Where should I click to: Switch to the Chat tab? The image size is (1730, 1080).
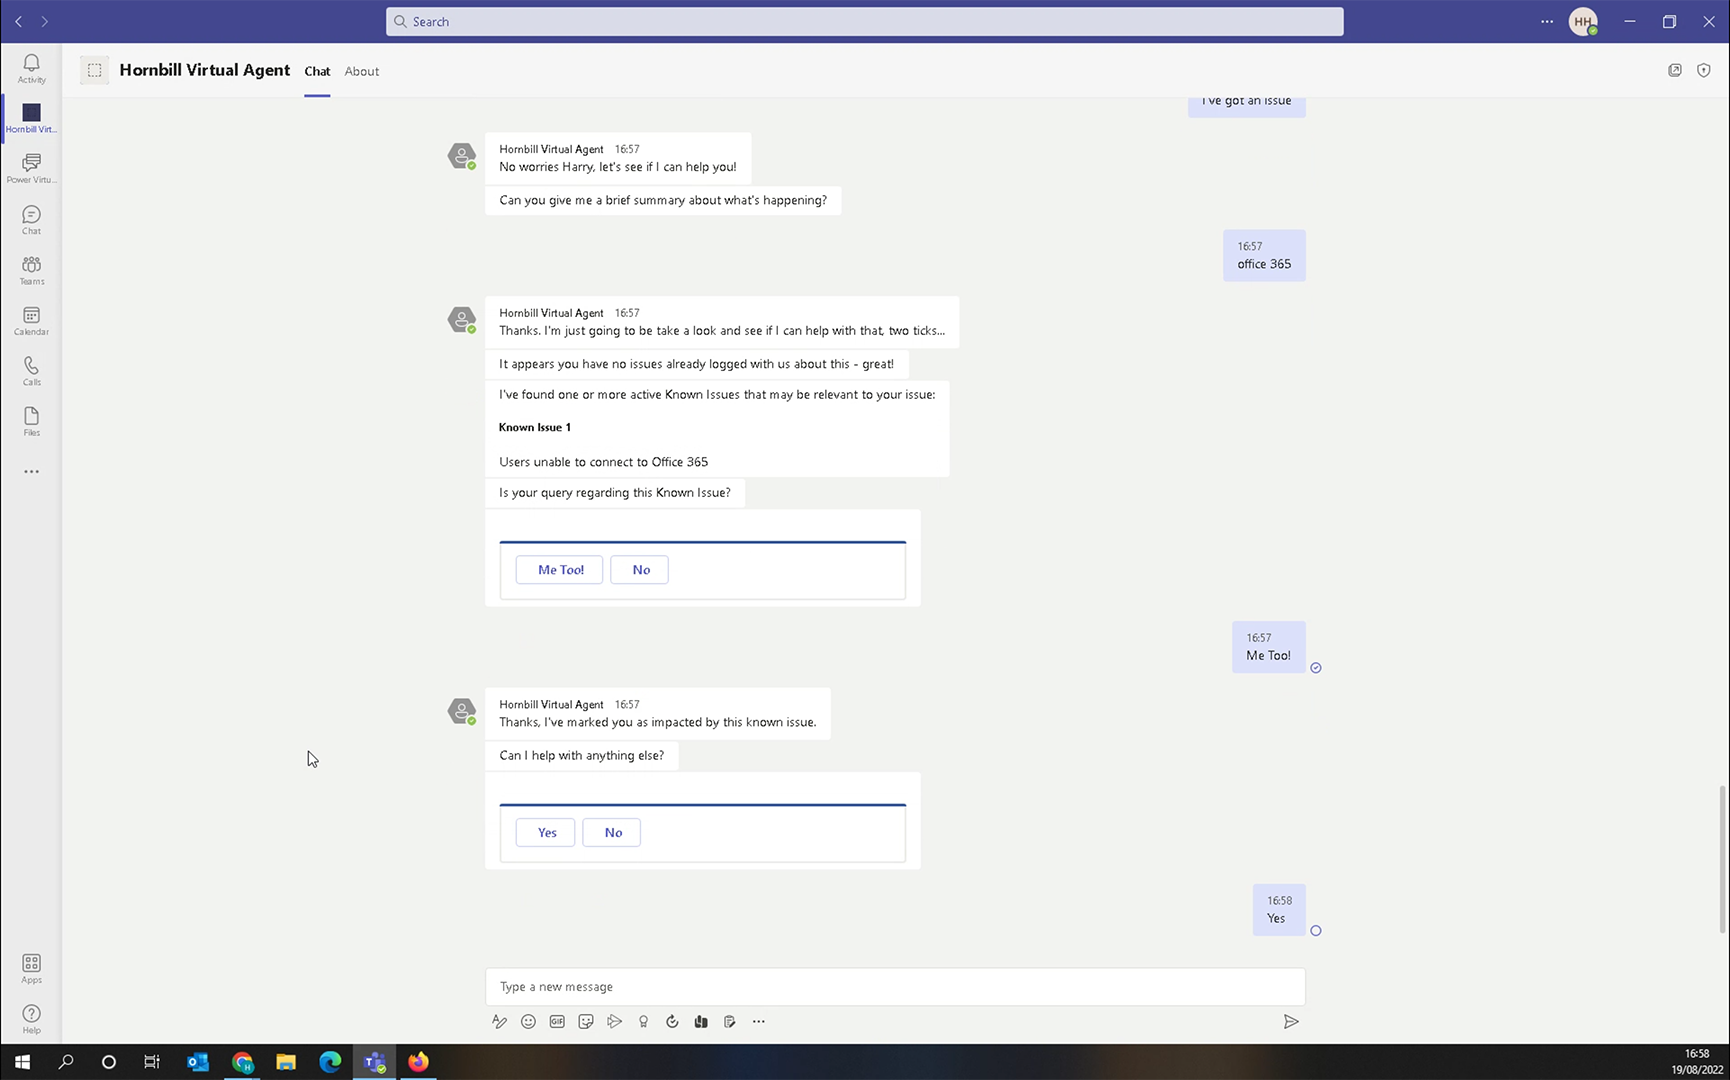(317, 71)
